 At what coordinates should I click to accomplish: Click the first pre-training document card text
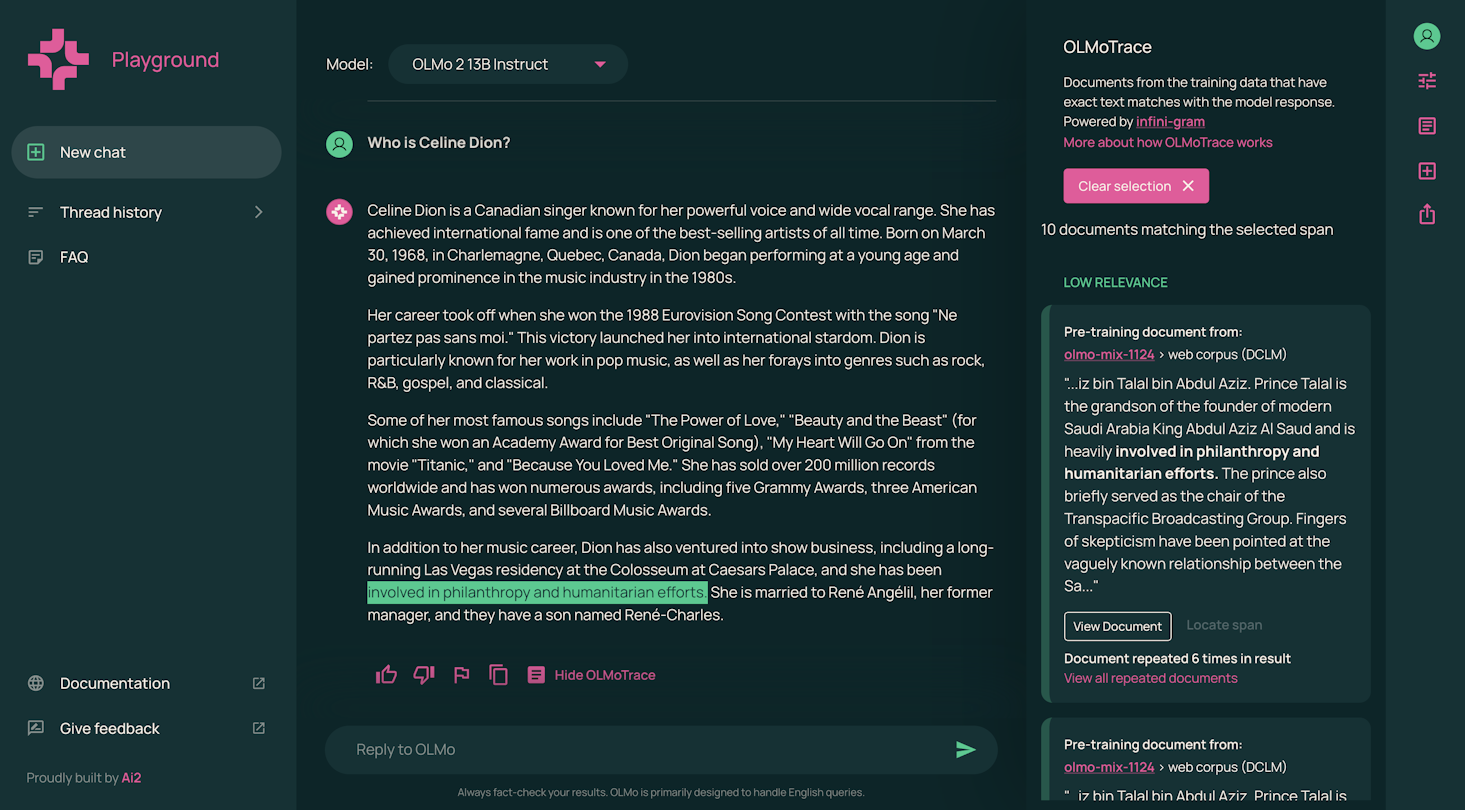click(x=1209, y=485)
